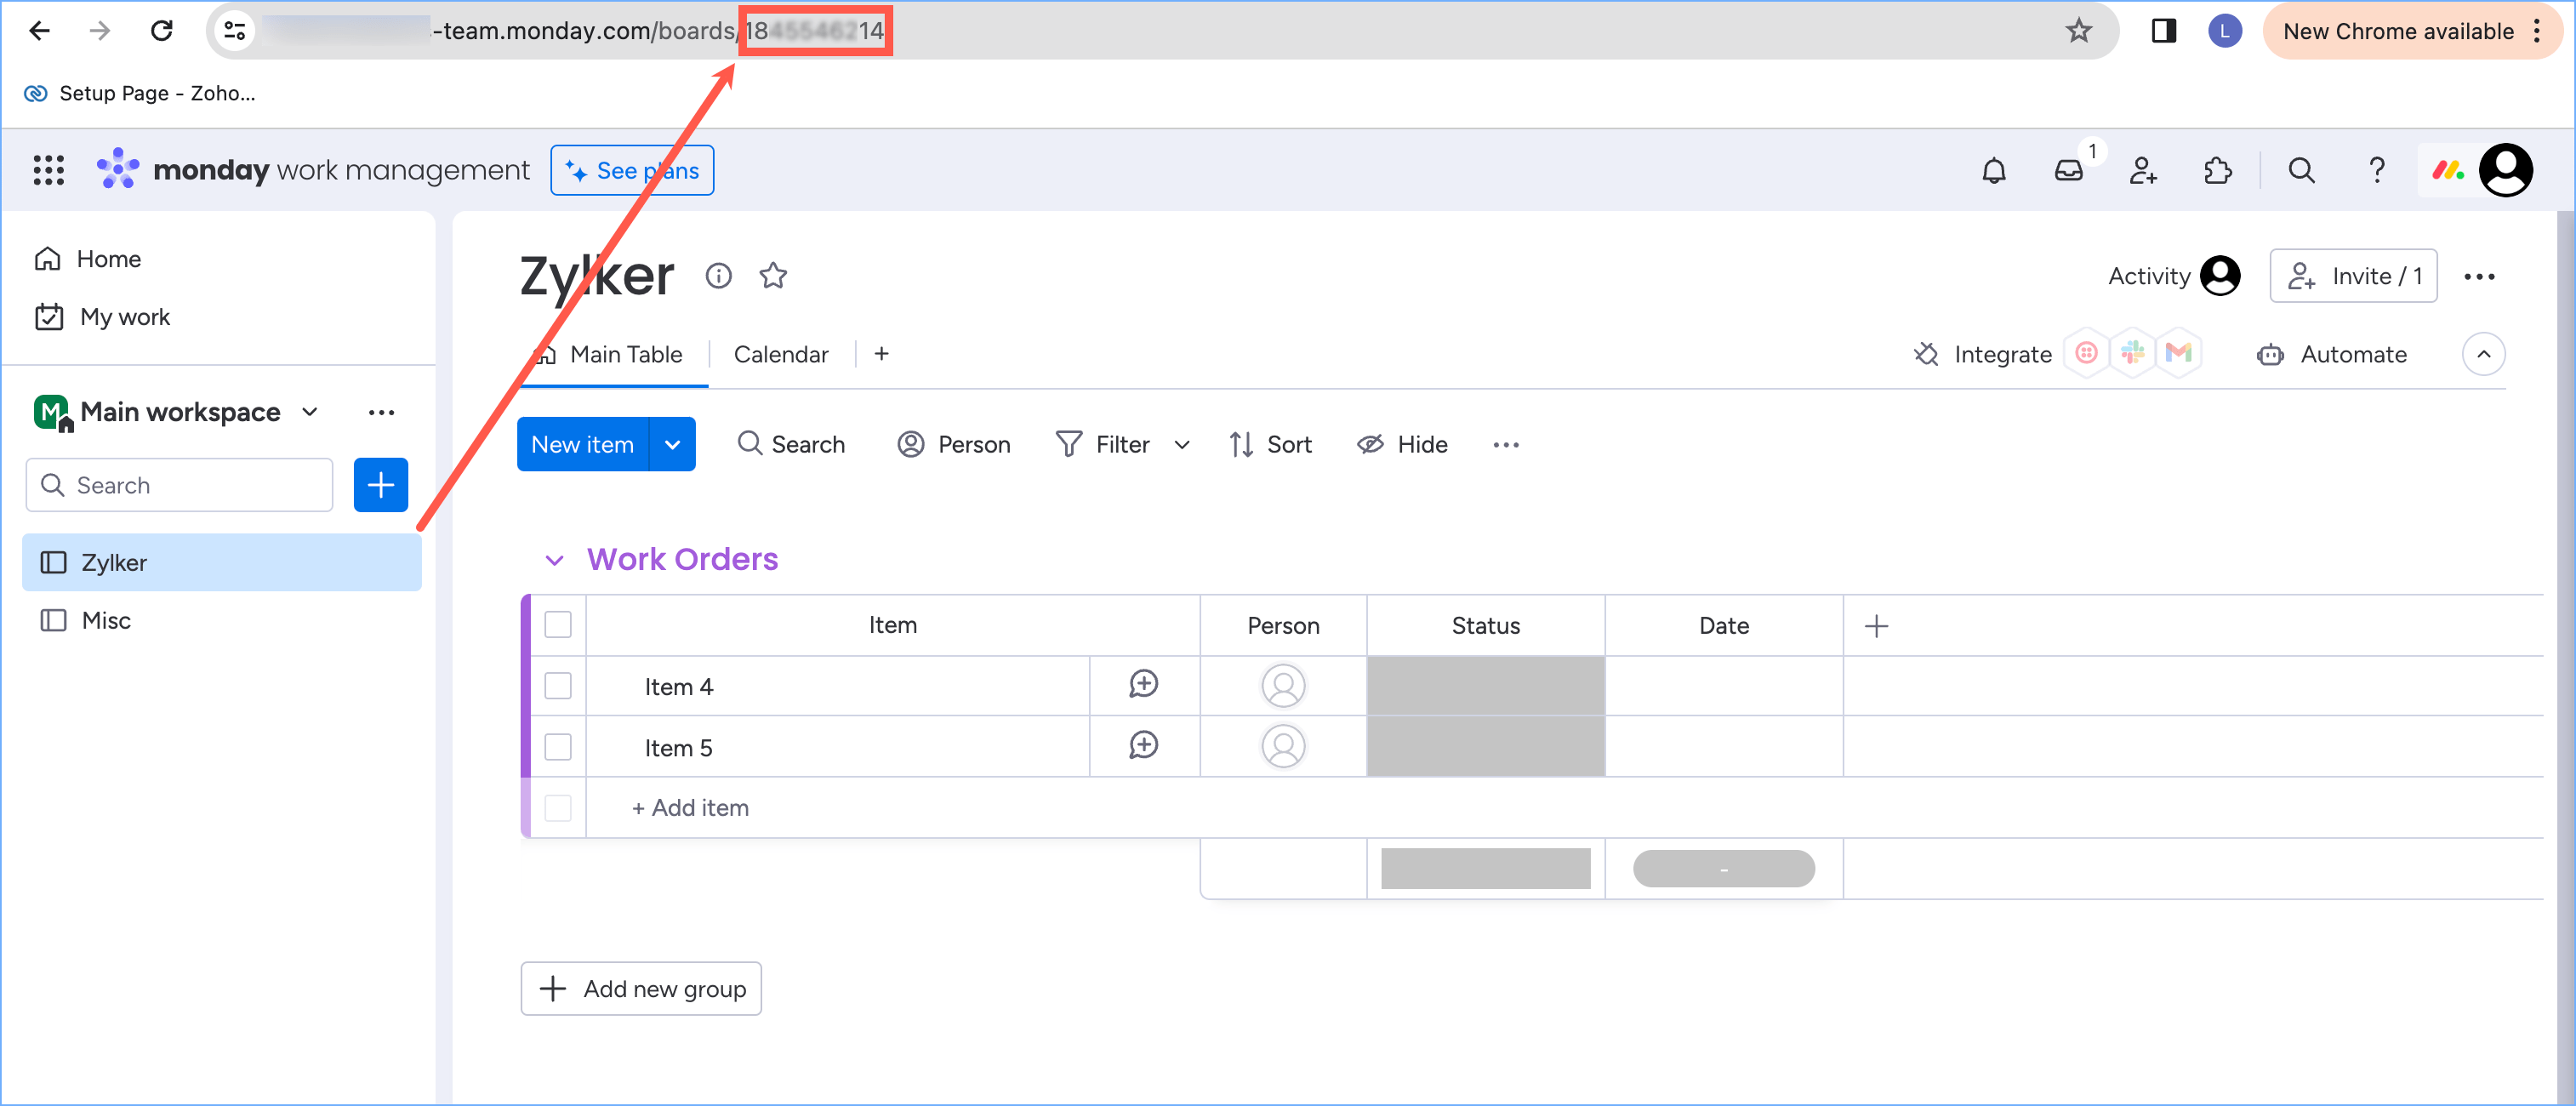Image resolution: width=2576 pixels, height=1106 pixels.
Task: Collapse the Work Orders group
Action: (554, 560)
